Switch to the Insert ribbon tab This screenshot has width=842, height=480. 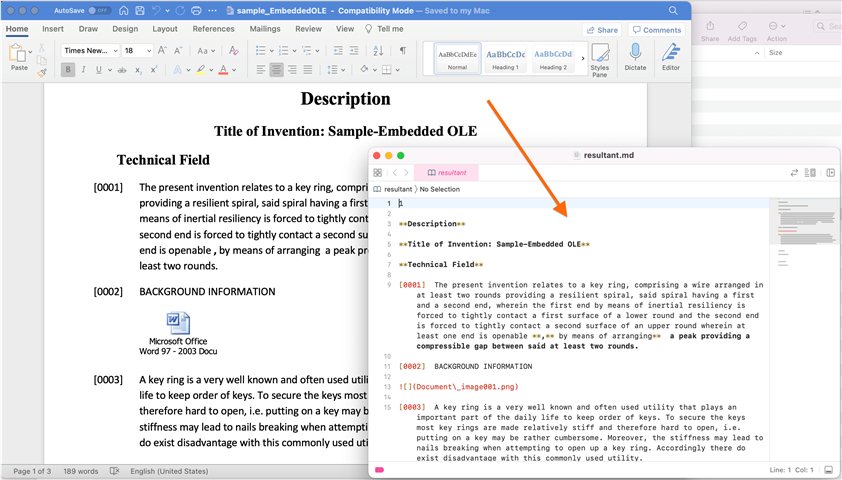(51, 29)
